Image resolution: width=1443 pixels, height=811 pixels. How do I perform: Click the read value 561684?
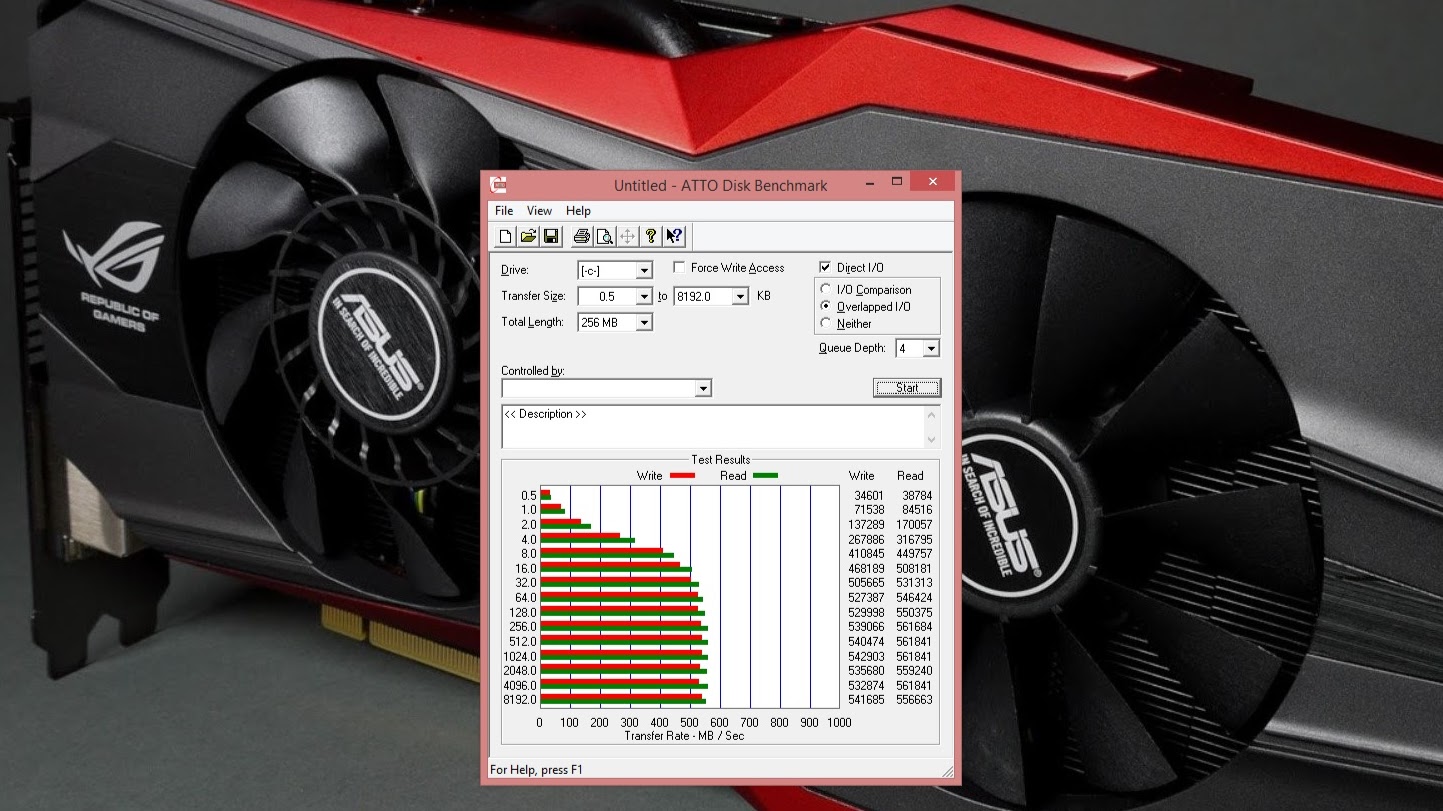(x=914, y=627)
